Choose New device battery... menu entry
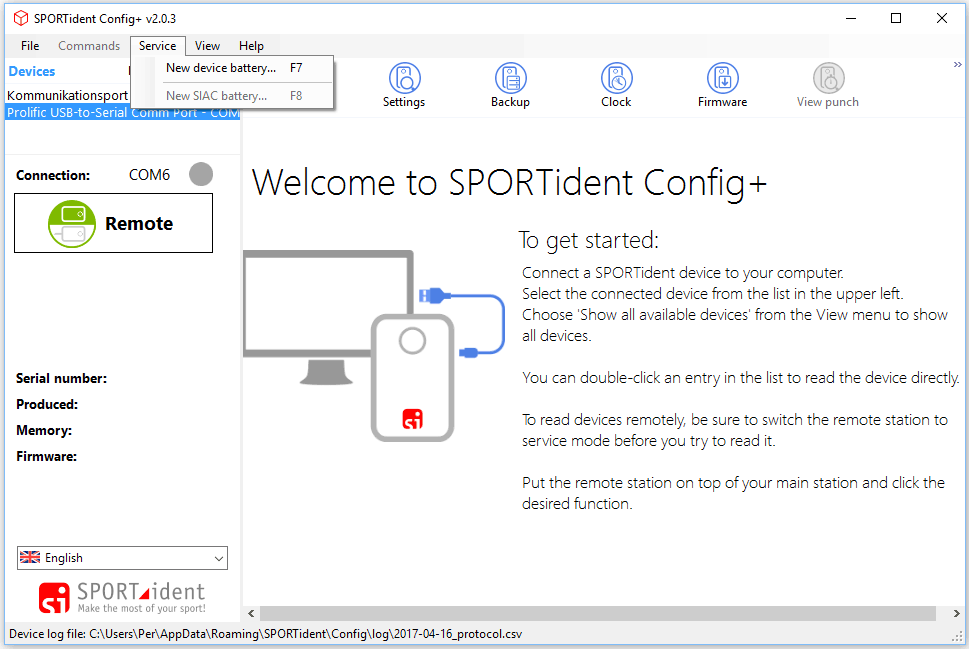This screenshot has width=969, height=649. point(234,68)
